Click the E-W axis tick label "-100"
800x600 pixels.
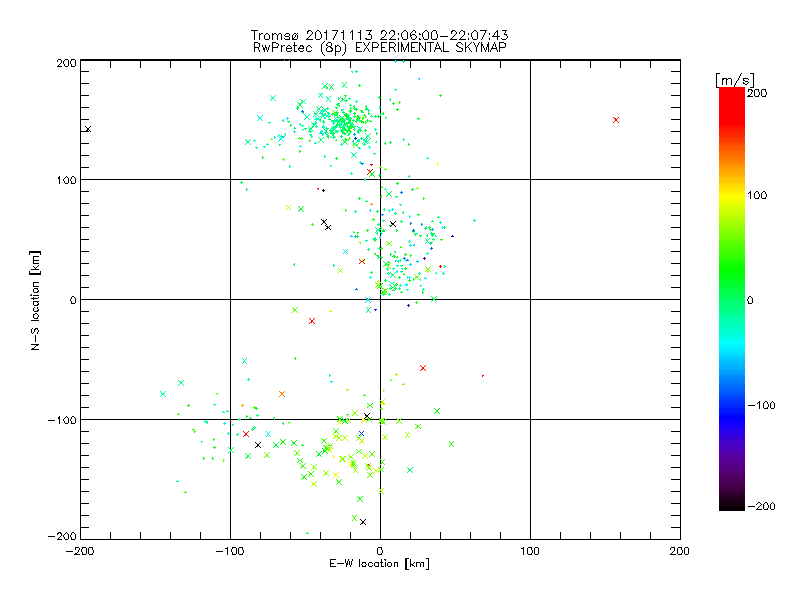click(x=230, y=551)
